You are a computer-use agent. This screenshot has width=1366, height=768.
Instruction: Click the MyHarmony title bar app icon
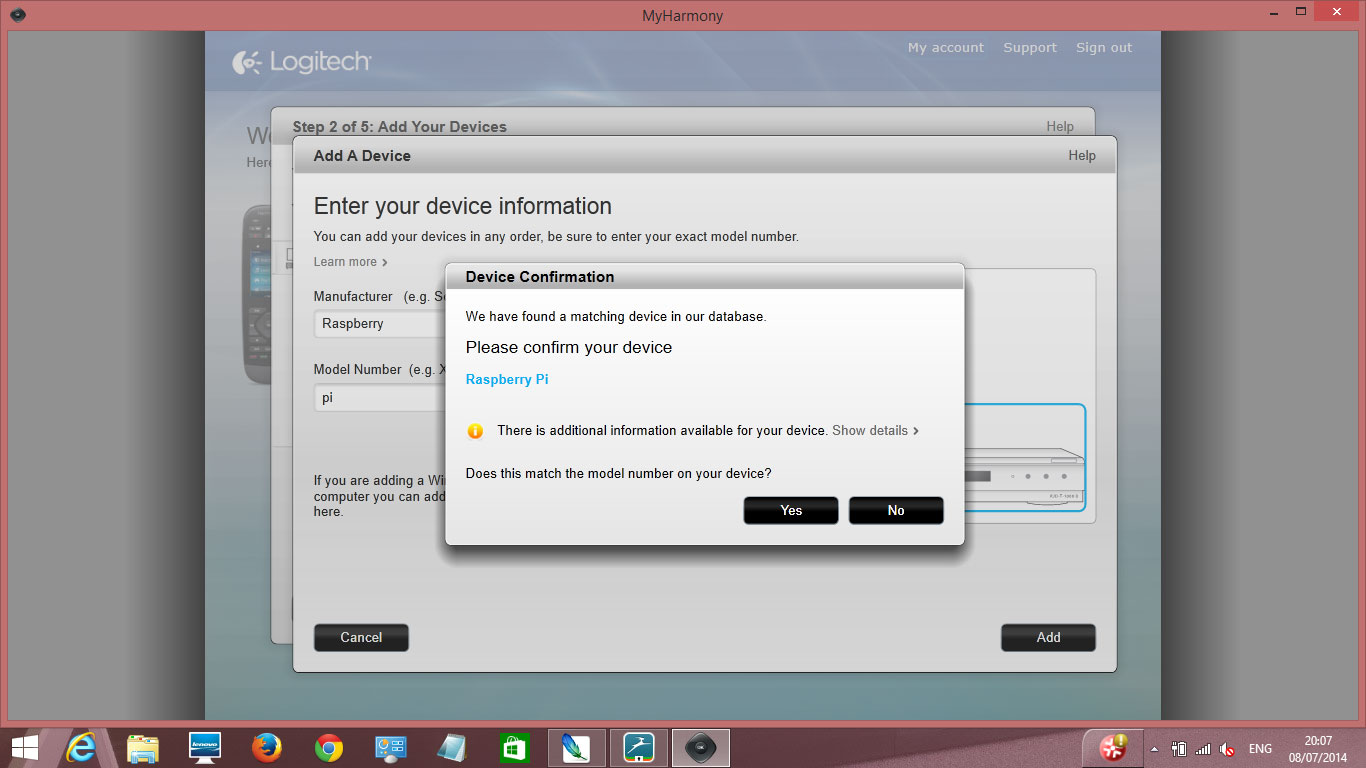[17, 14]
